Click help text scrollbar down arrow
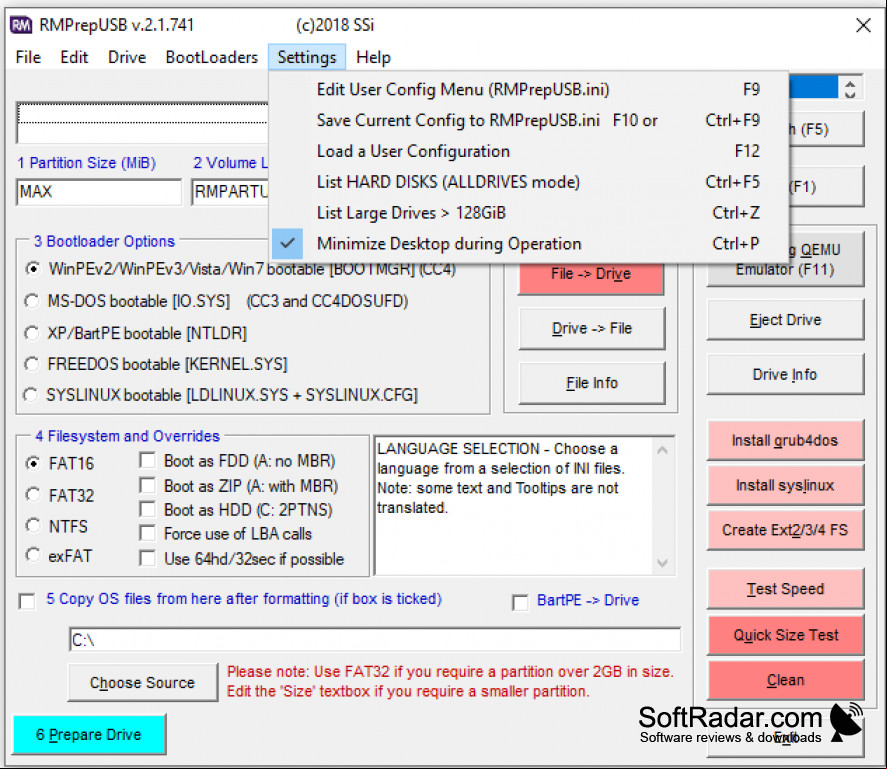The width and height of the screenshot is (887, 769). [662, 563]
